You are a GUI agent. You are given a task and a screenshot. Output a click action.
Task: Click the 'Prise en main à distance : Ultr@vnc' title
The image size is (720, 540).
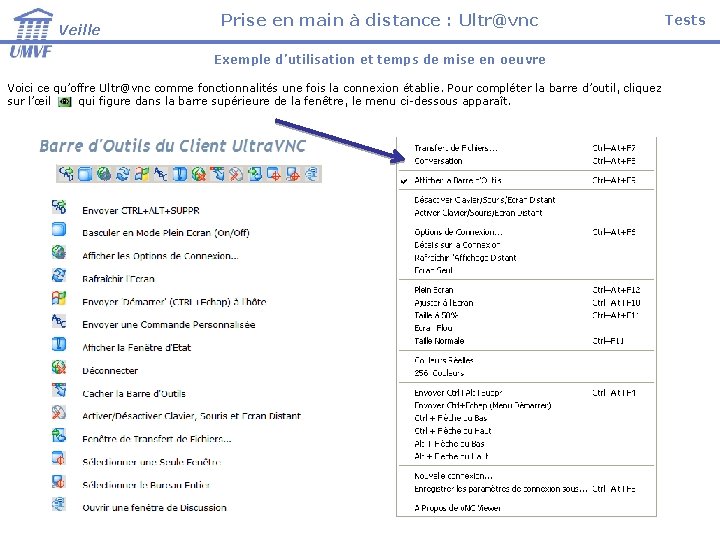click(x=379, y=20)
